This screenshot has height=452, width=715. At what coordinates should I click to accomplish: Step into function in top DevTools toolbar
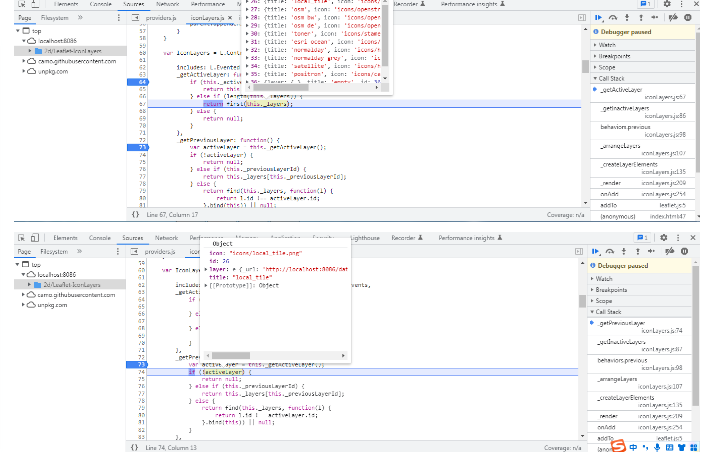[627, 18]
